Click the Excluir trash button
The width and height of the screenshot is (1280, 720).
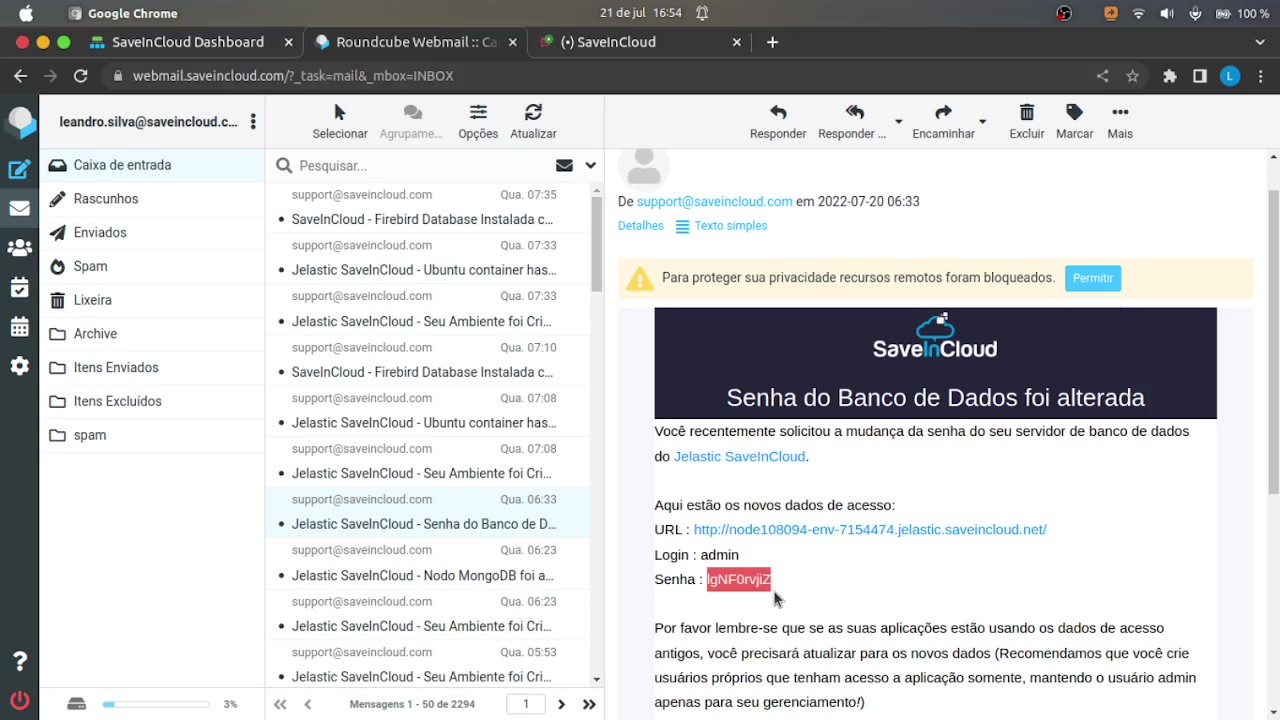pyautogui.click(x=1027, y=122)
